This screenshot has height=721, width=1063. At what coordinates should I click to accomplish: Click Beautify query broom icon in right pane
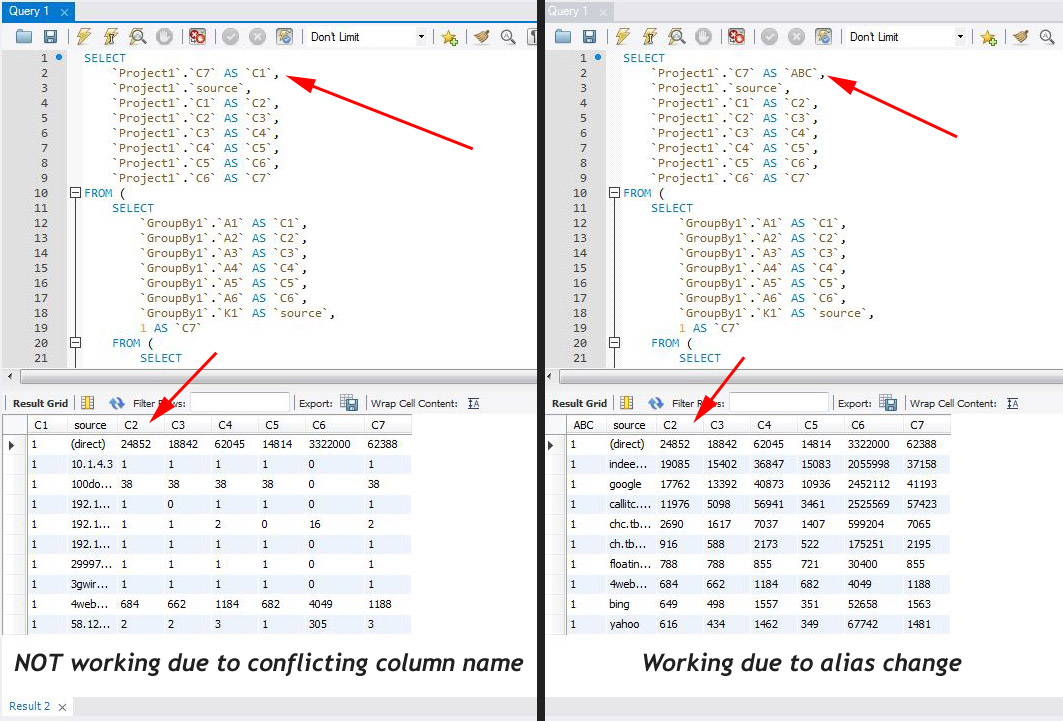[1020, 37]
